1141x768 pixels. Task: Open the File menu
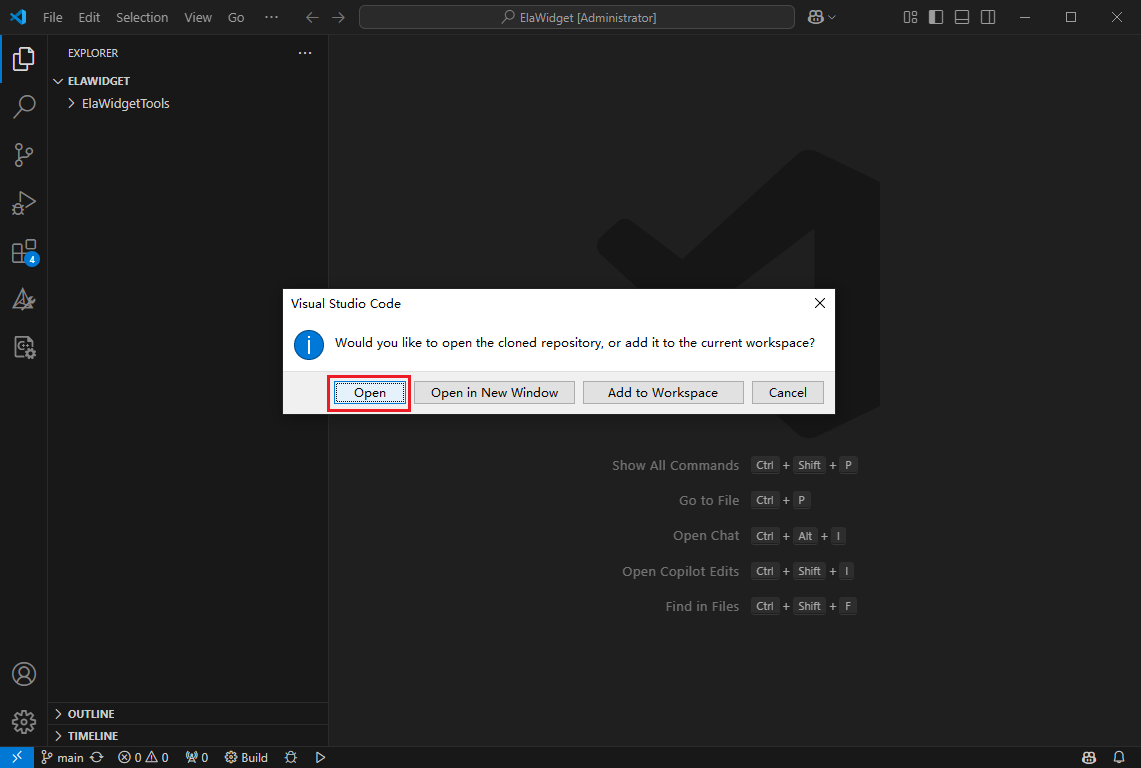[52, 17]
